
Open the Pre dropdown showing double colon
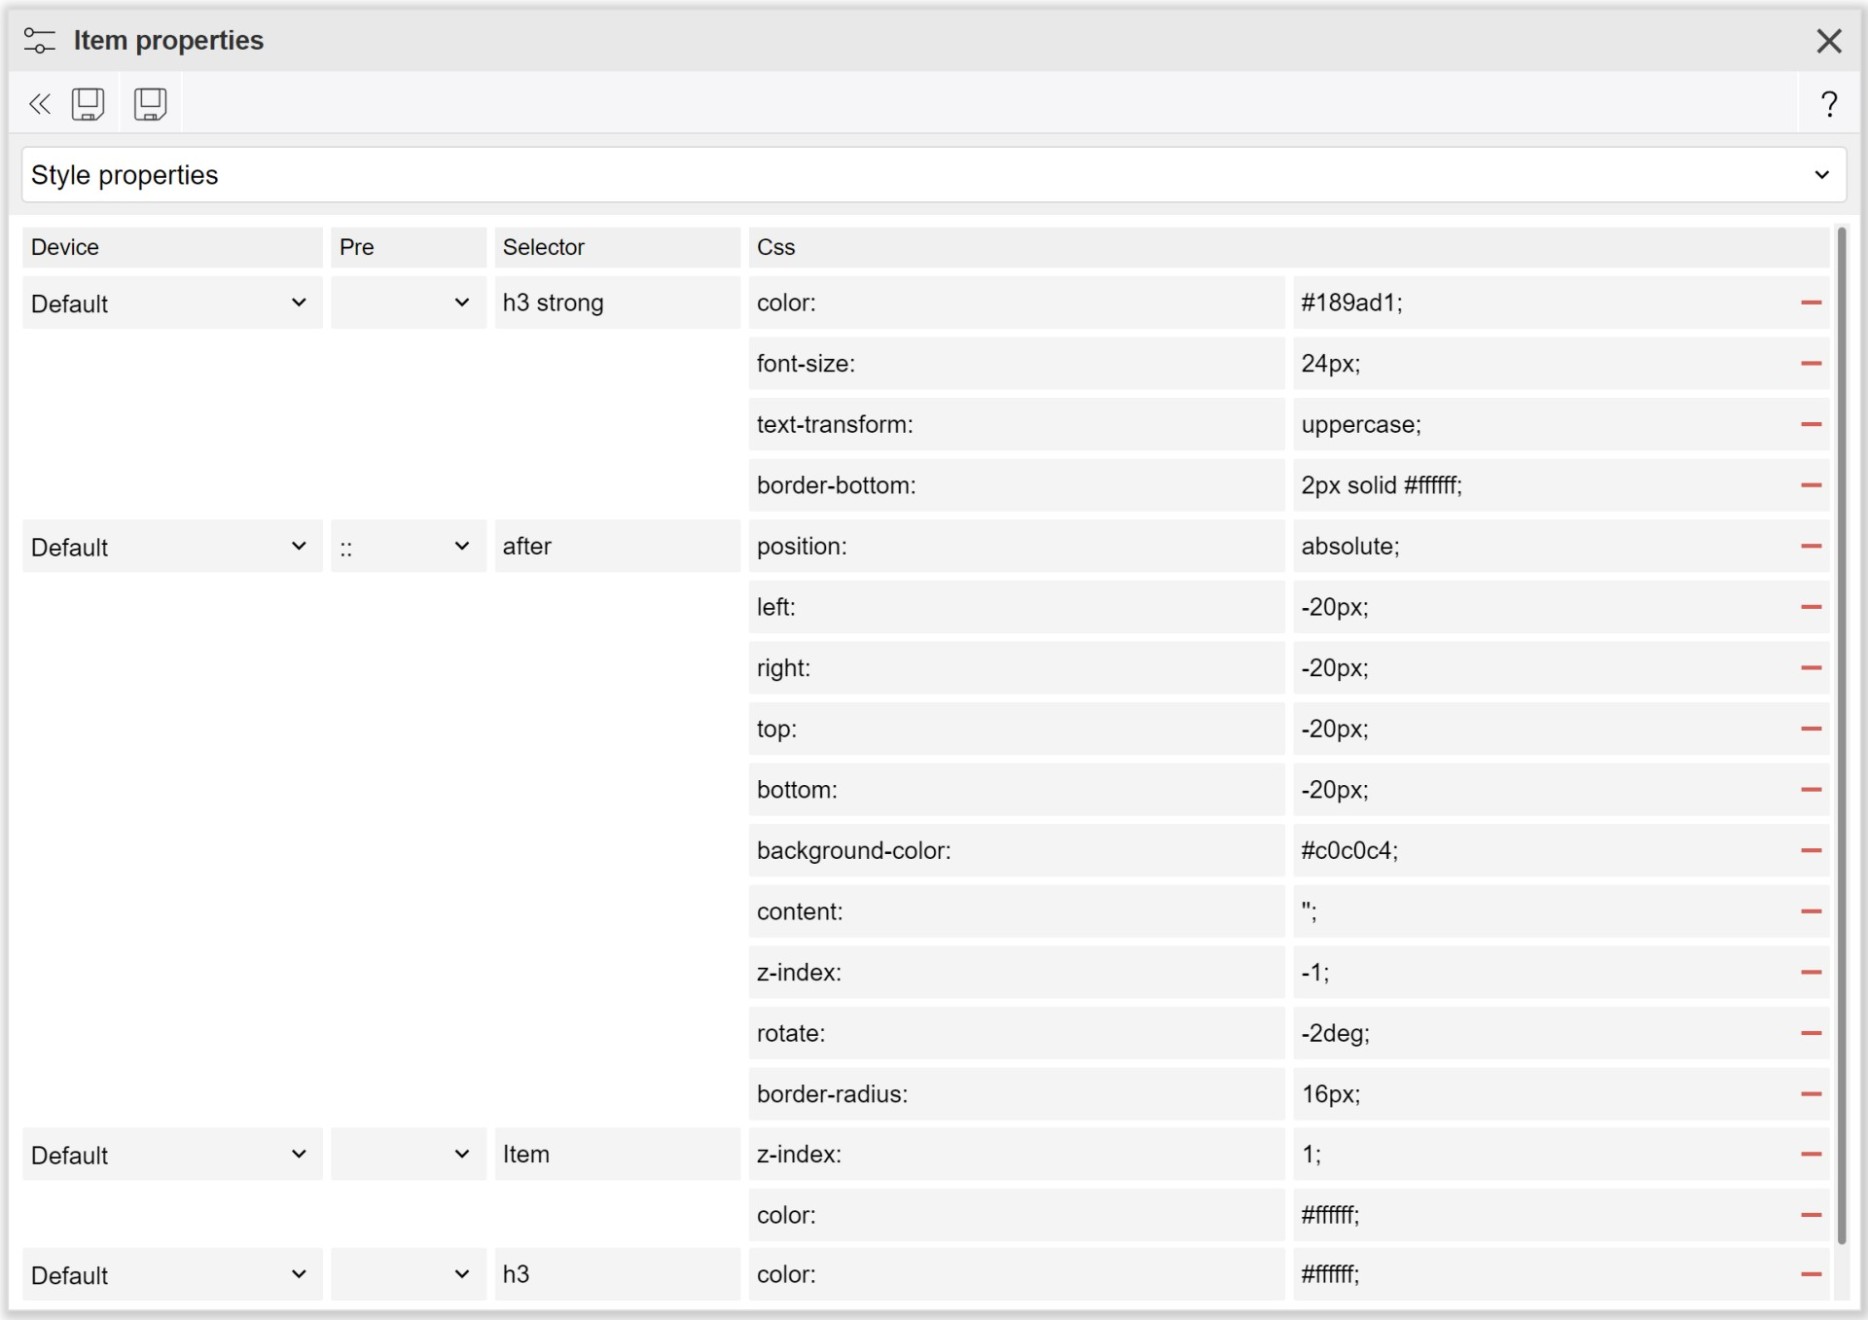[407, 547]
